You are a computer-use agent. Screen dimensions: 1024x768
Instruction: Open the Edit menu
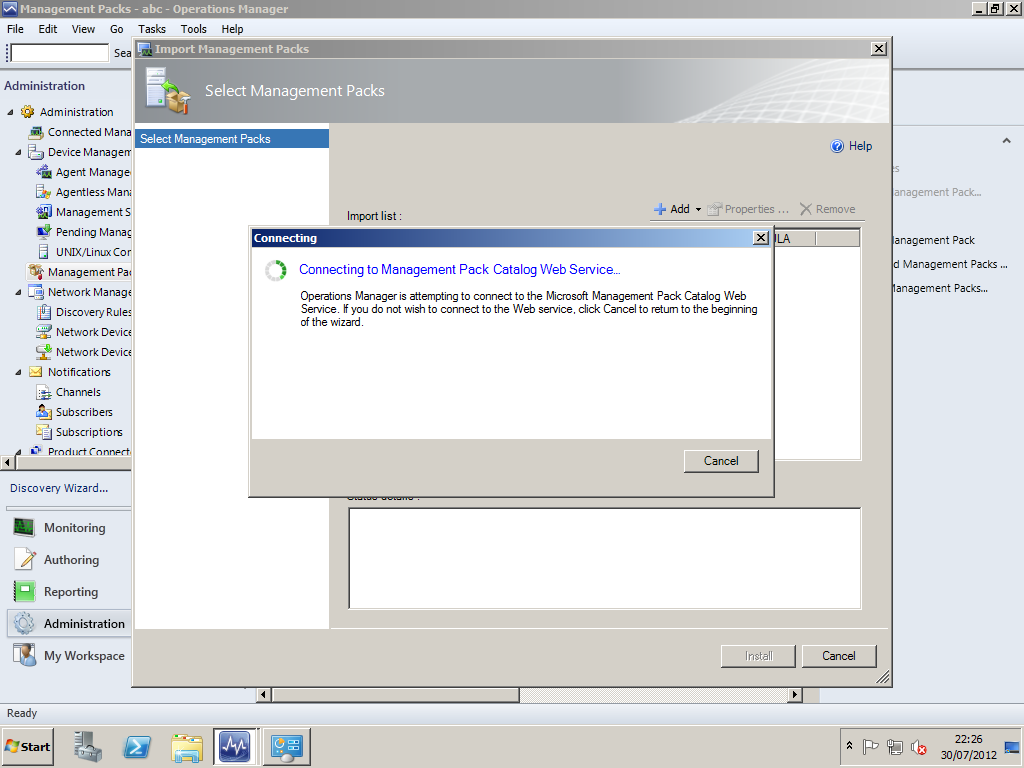pyautogui.click(x=47, y=29)
